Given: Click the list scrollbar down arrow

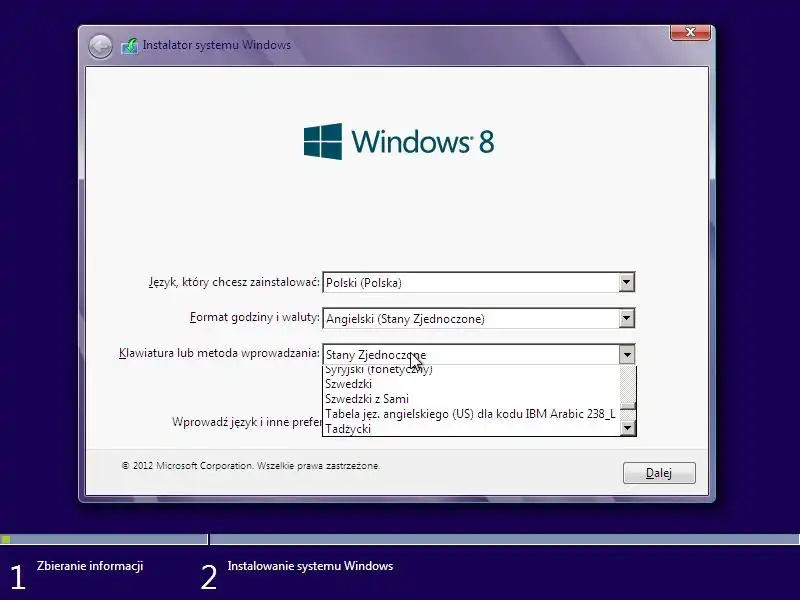Looking at the screenshot, I should click(628, 428).
